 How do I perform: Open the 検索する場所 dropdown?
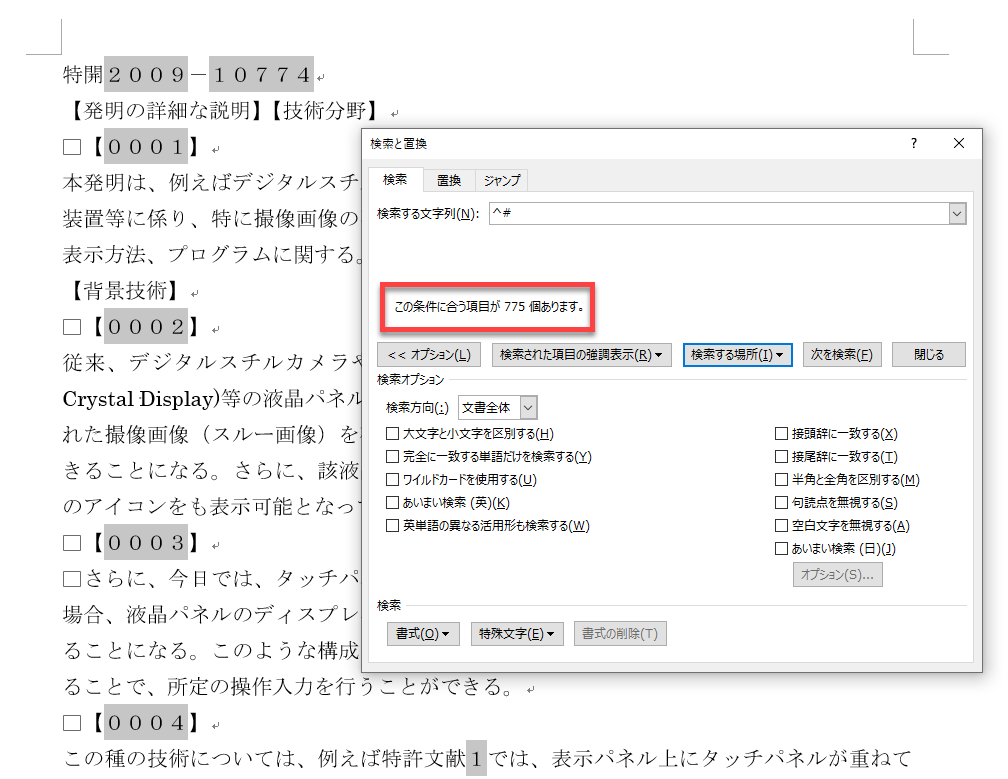pos(737,355)
